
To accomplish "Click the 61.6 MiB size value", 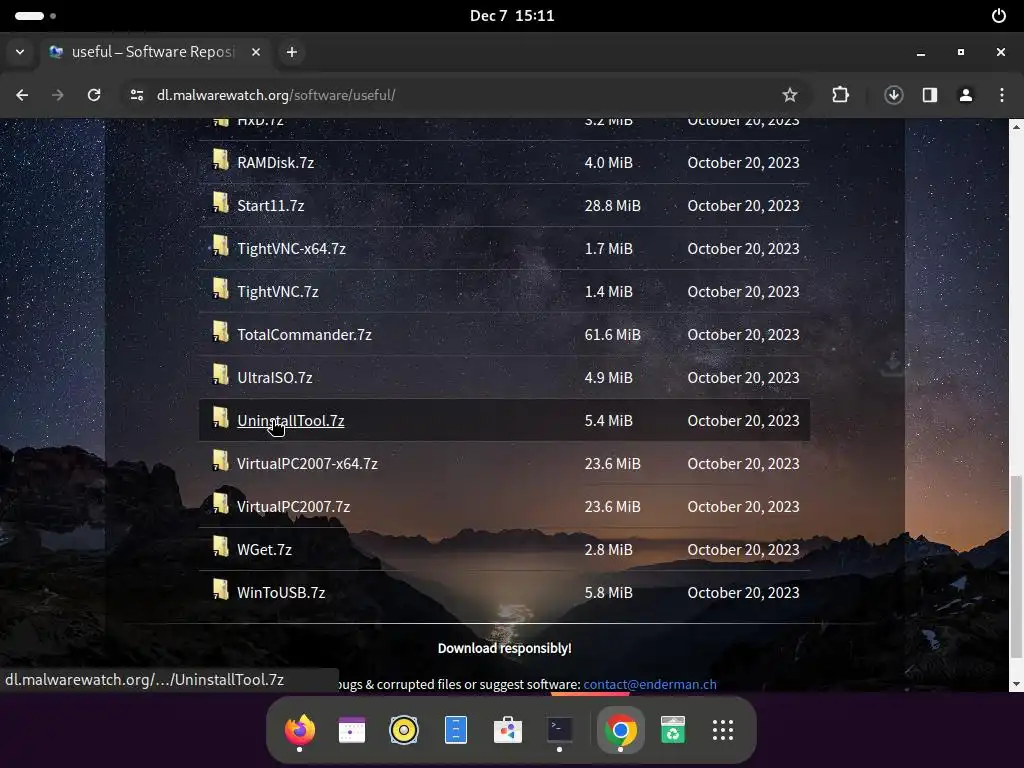I will point(613,335).
